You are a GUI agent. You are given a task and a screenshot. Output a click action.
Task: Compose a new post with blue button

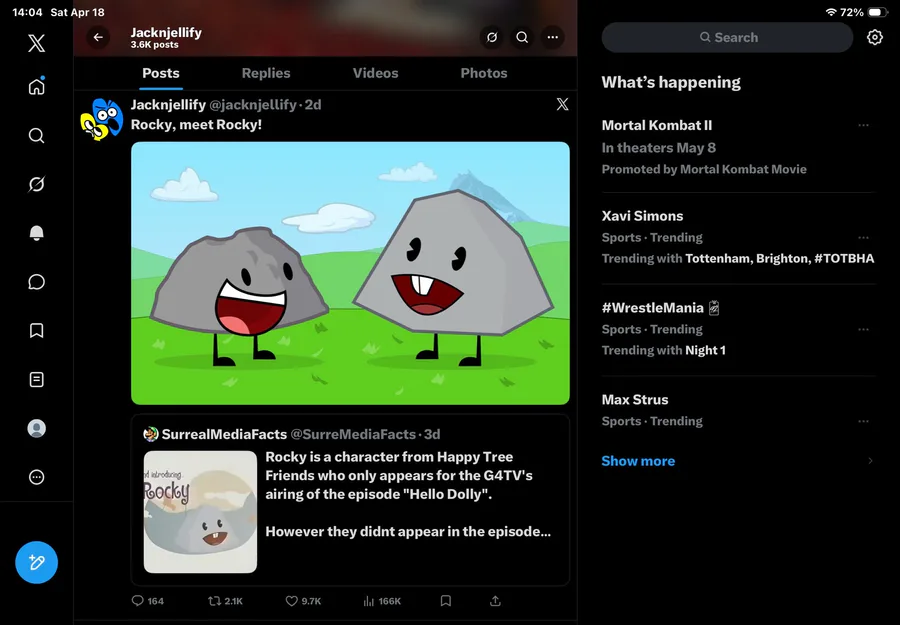tap(36, 562)
